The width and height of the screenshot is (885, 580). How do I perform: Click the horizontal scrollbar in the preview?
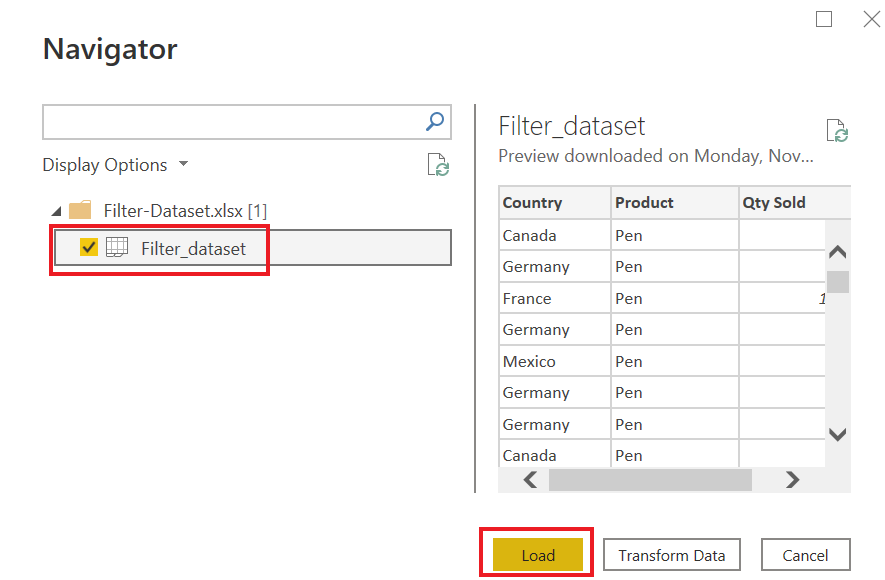(650, 480)
